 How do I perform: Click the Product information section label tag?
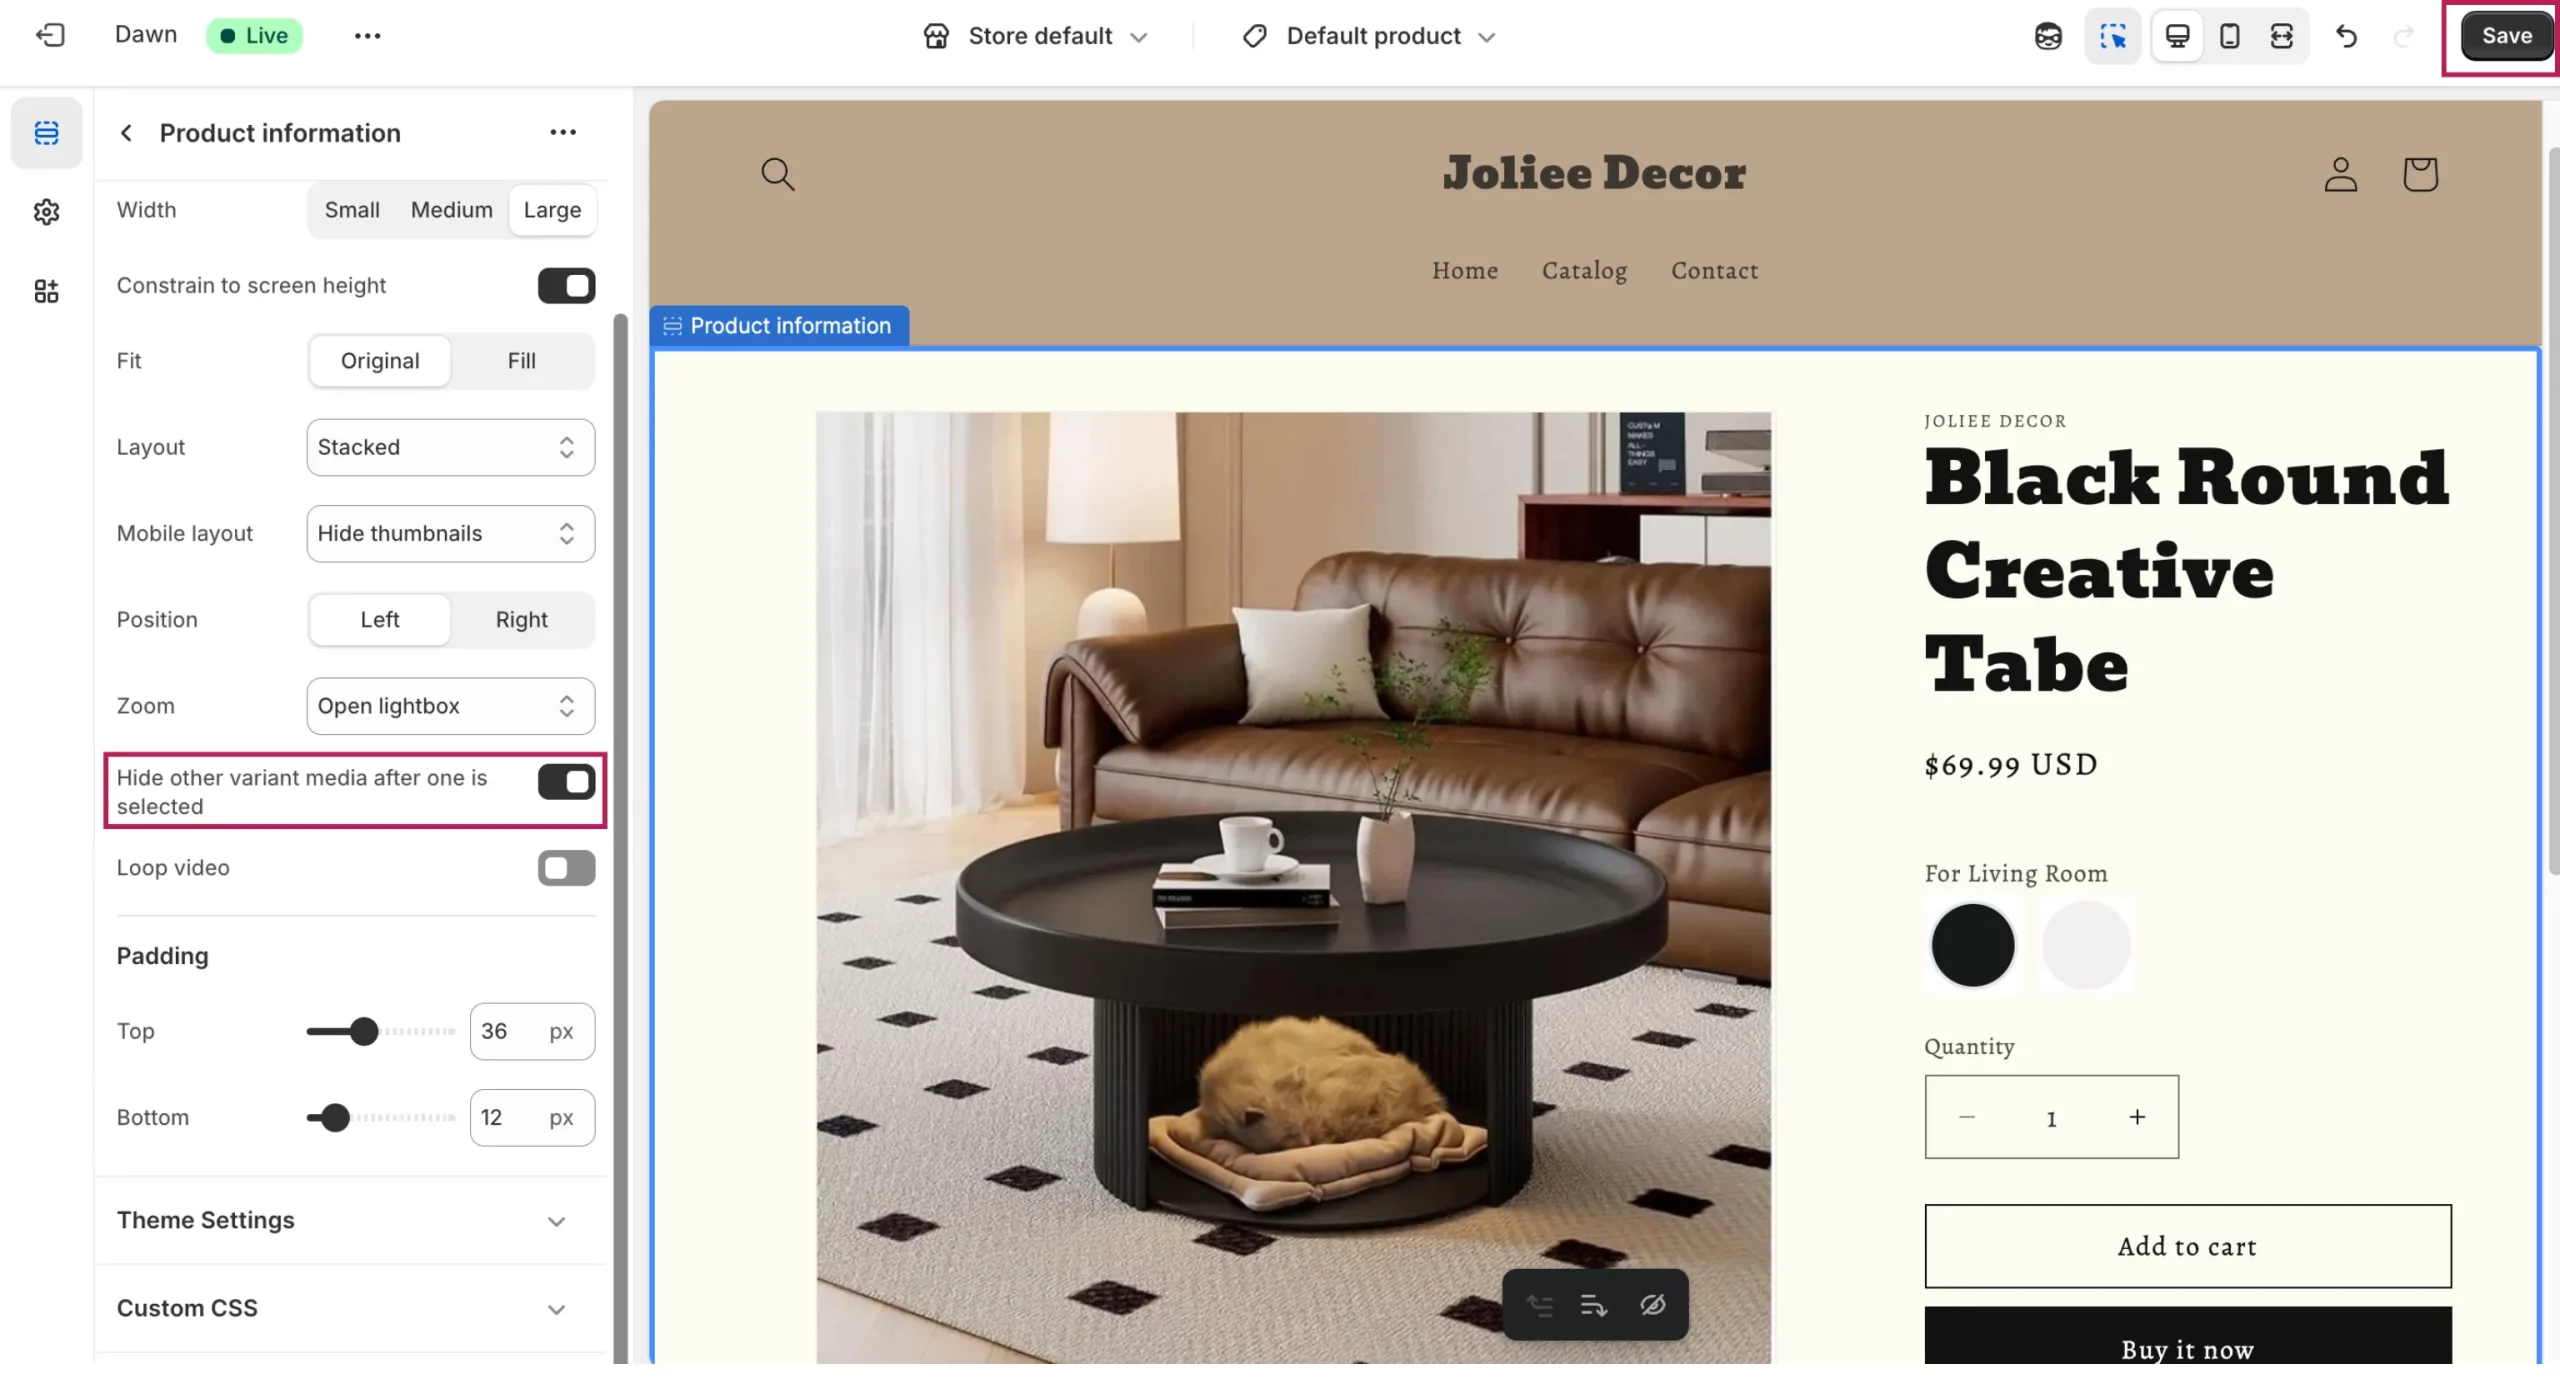[779, 326]
